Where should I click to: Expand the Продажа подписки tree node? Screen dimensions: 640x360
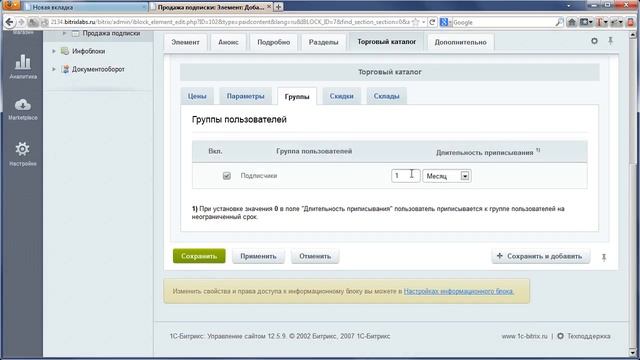point(64,33)
